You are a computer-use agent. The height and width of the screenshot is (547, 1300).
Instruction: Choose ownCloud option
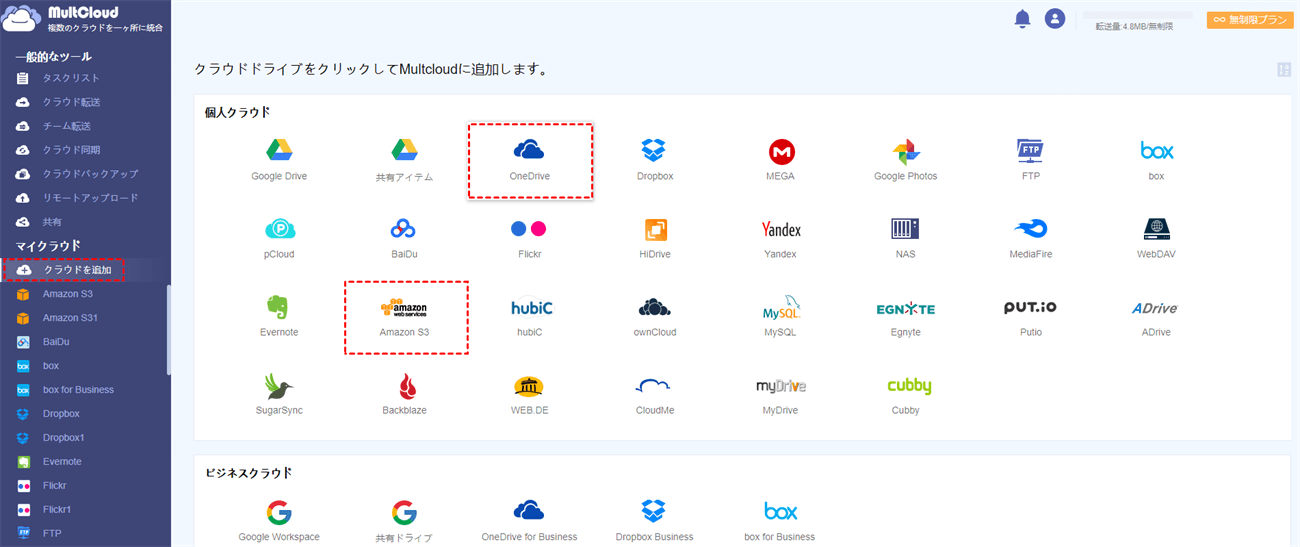[655, 316]
